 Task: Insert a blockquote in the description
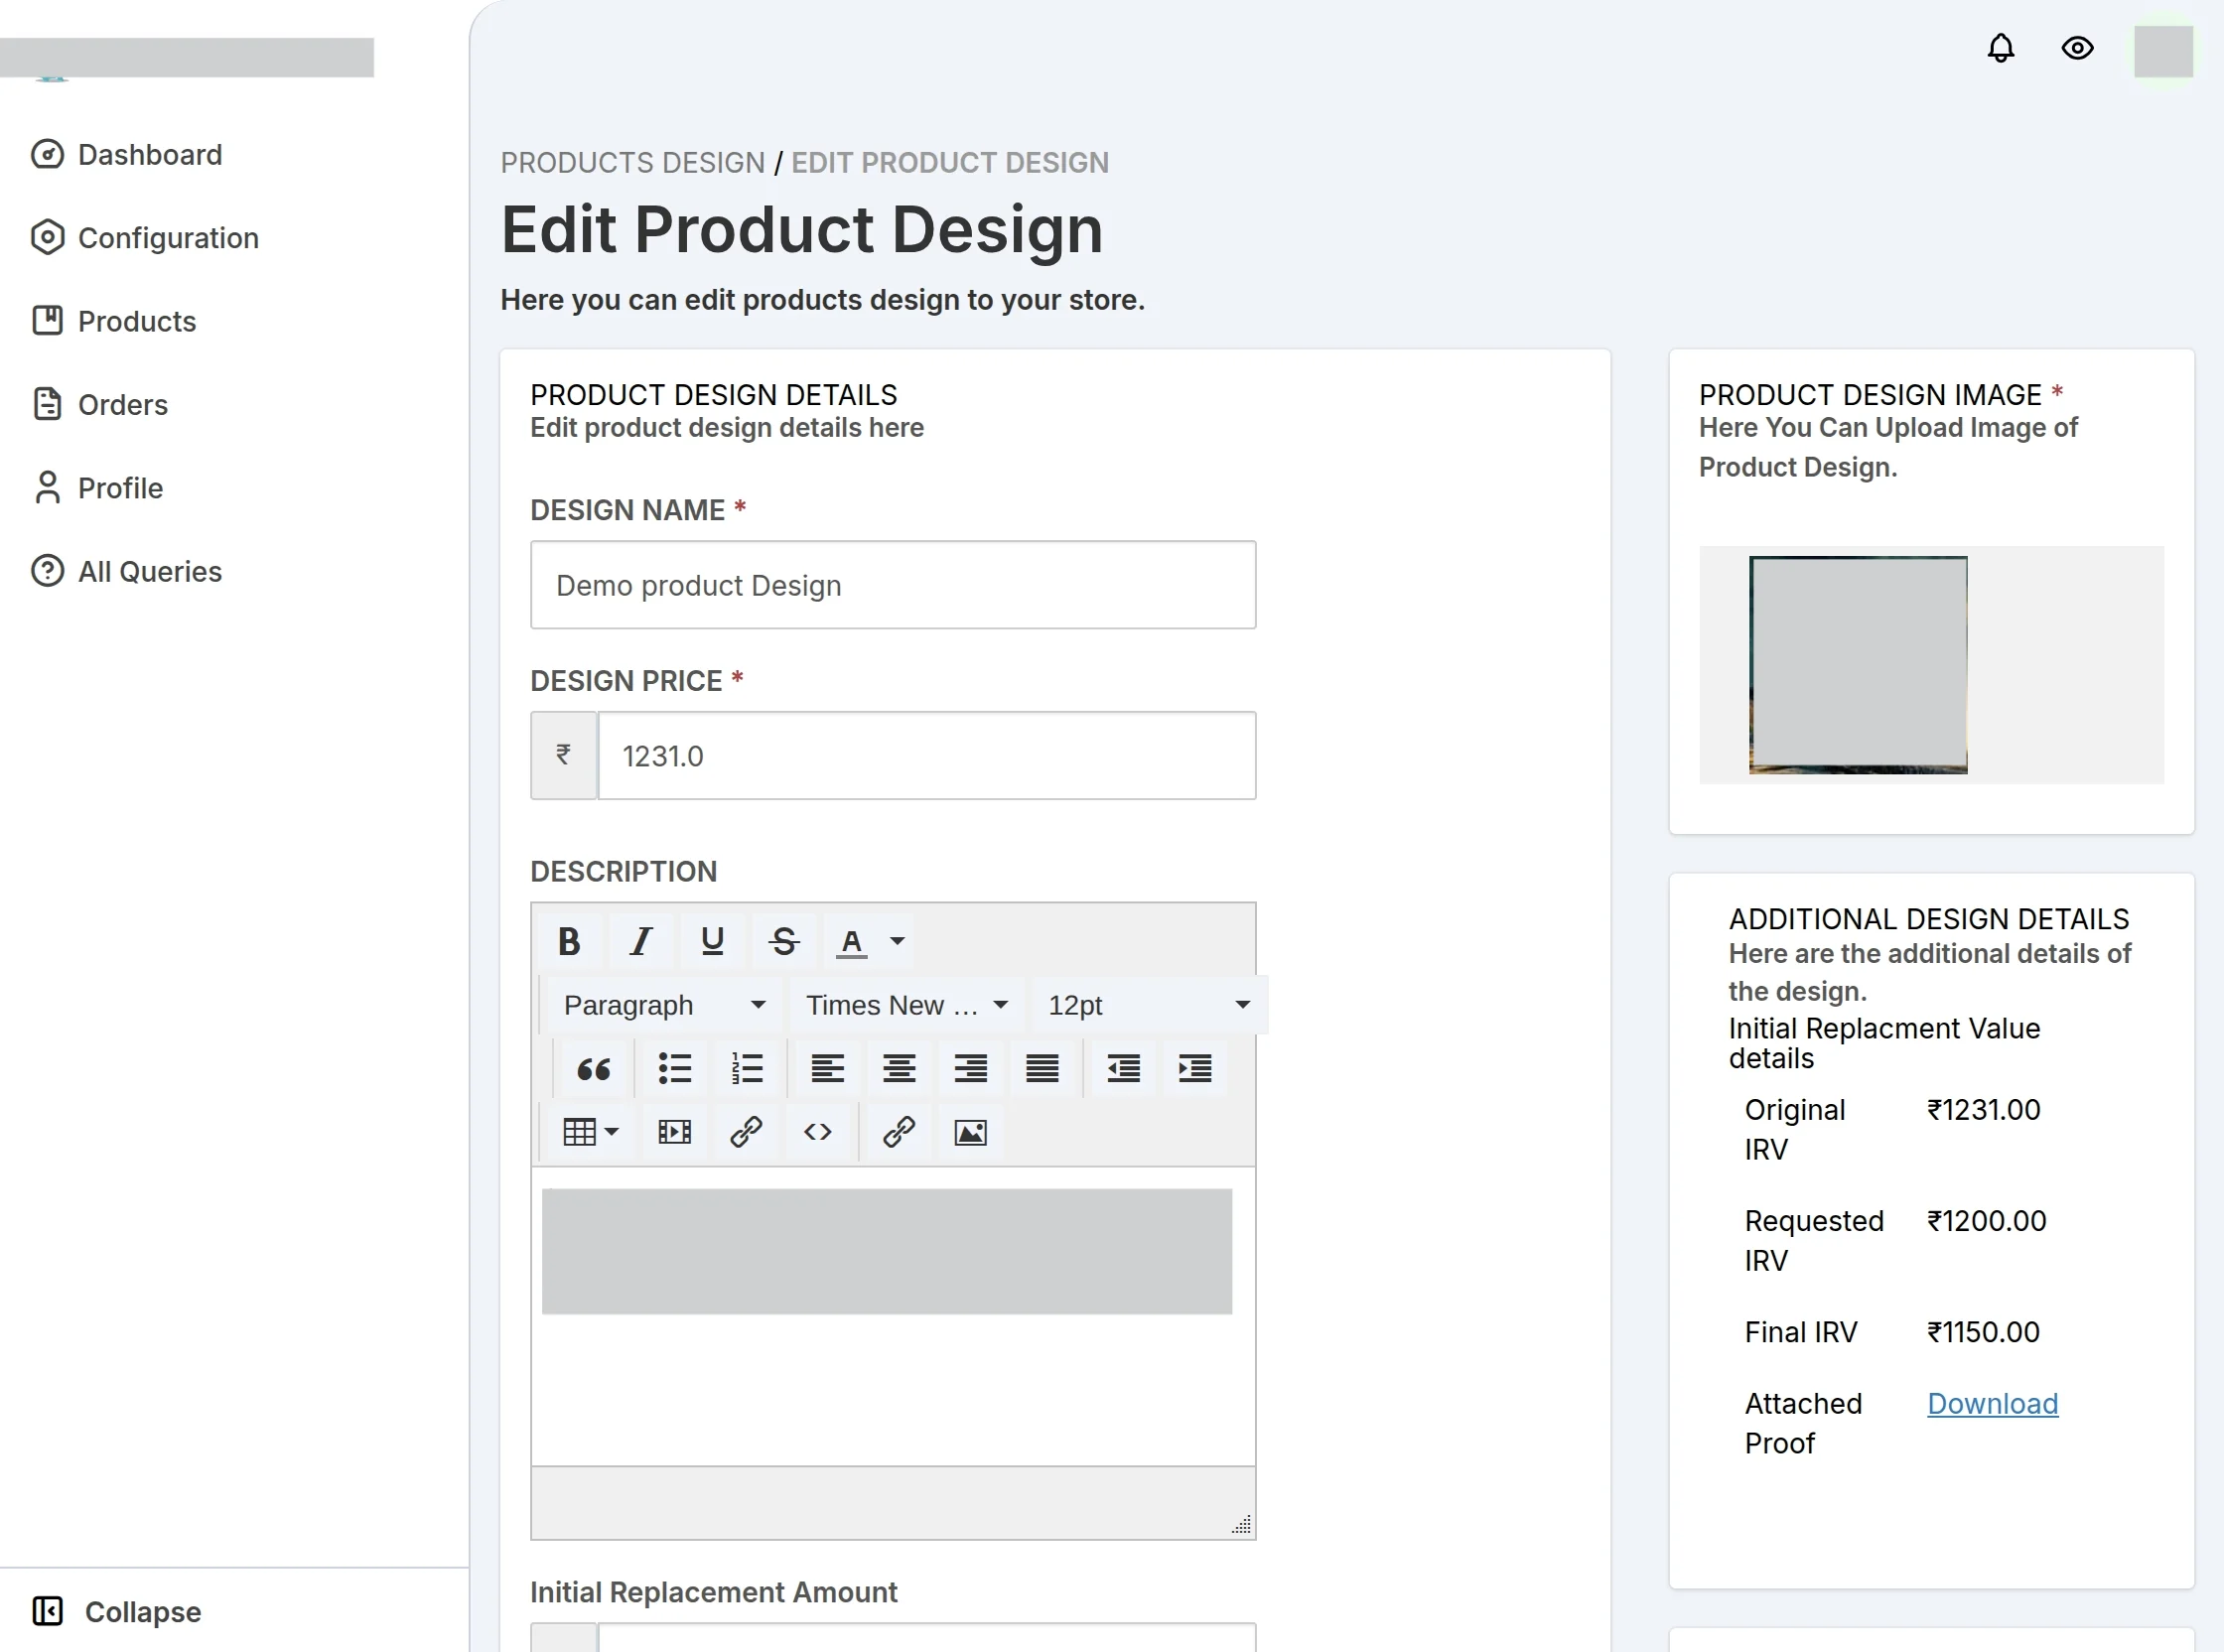pyautogui.click(x=594, y=1069)
